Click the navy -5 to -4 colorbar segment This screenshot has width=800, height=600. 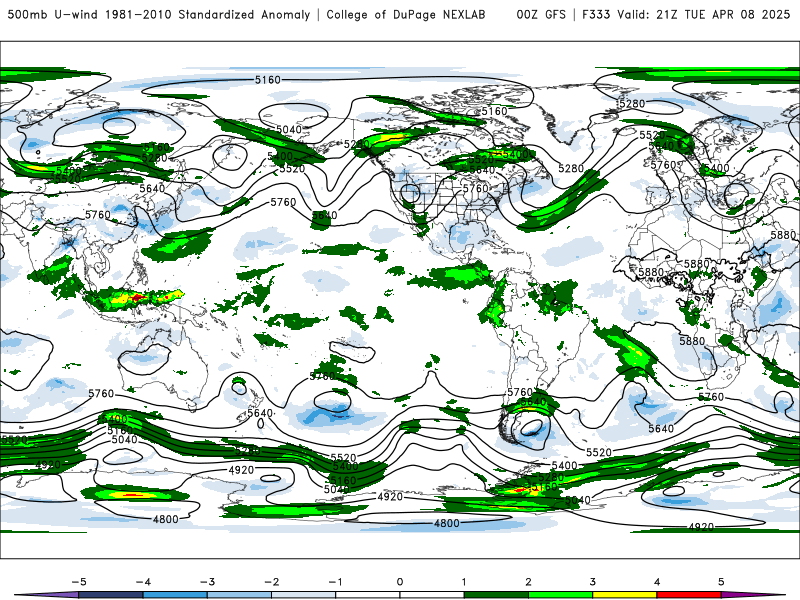[111, 595]
